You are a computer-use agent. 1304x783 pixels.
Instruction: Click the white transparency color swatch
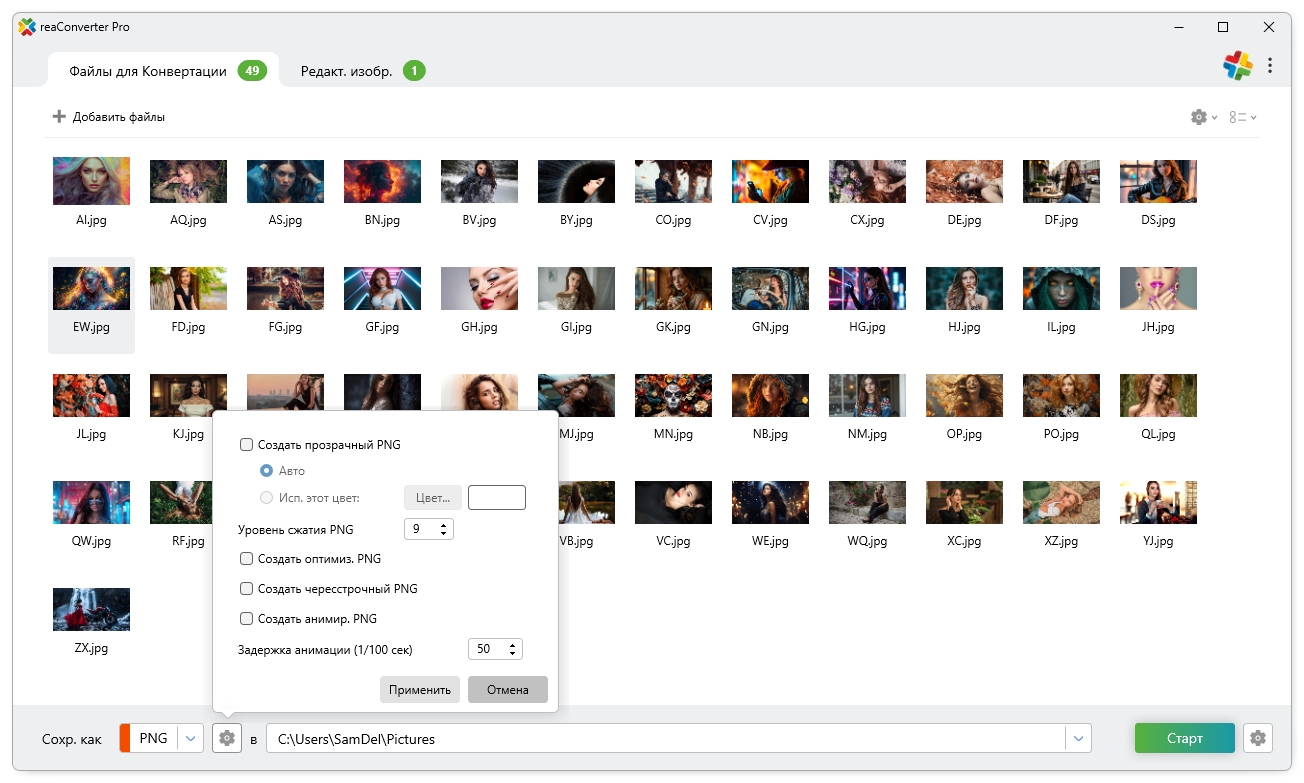point(496,498)
